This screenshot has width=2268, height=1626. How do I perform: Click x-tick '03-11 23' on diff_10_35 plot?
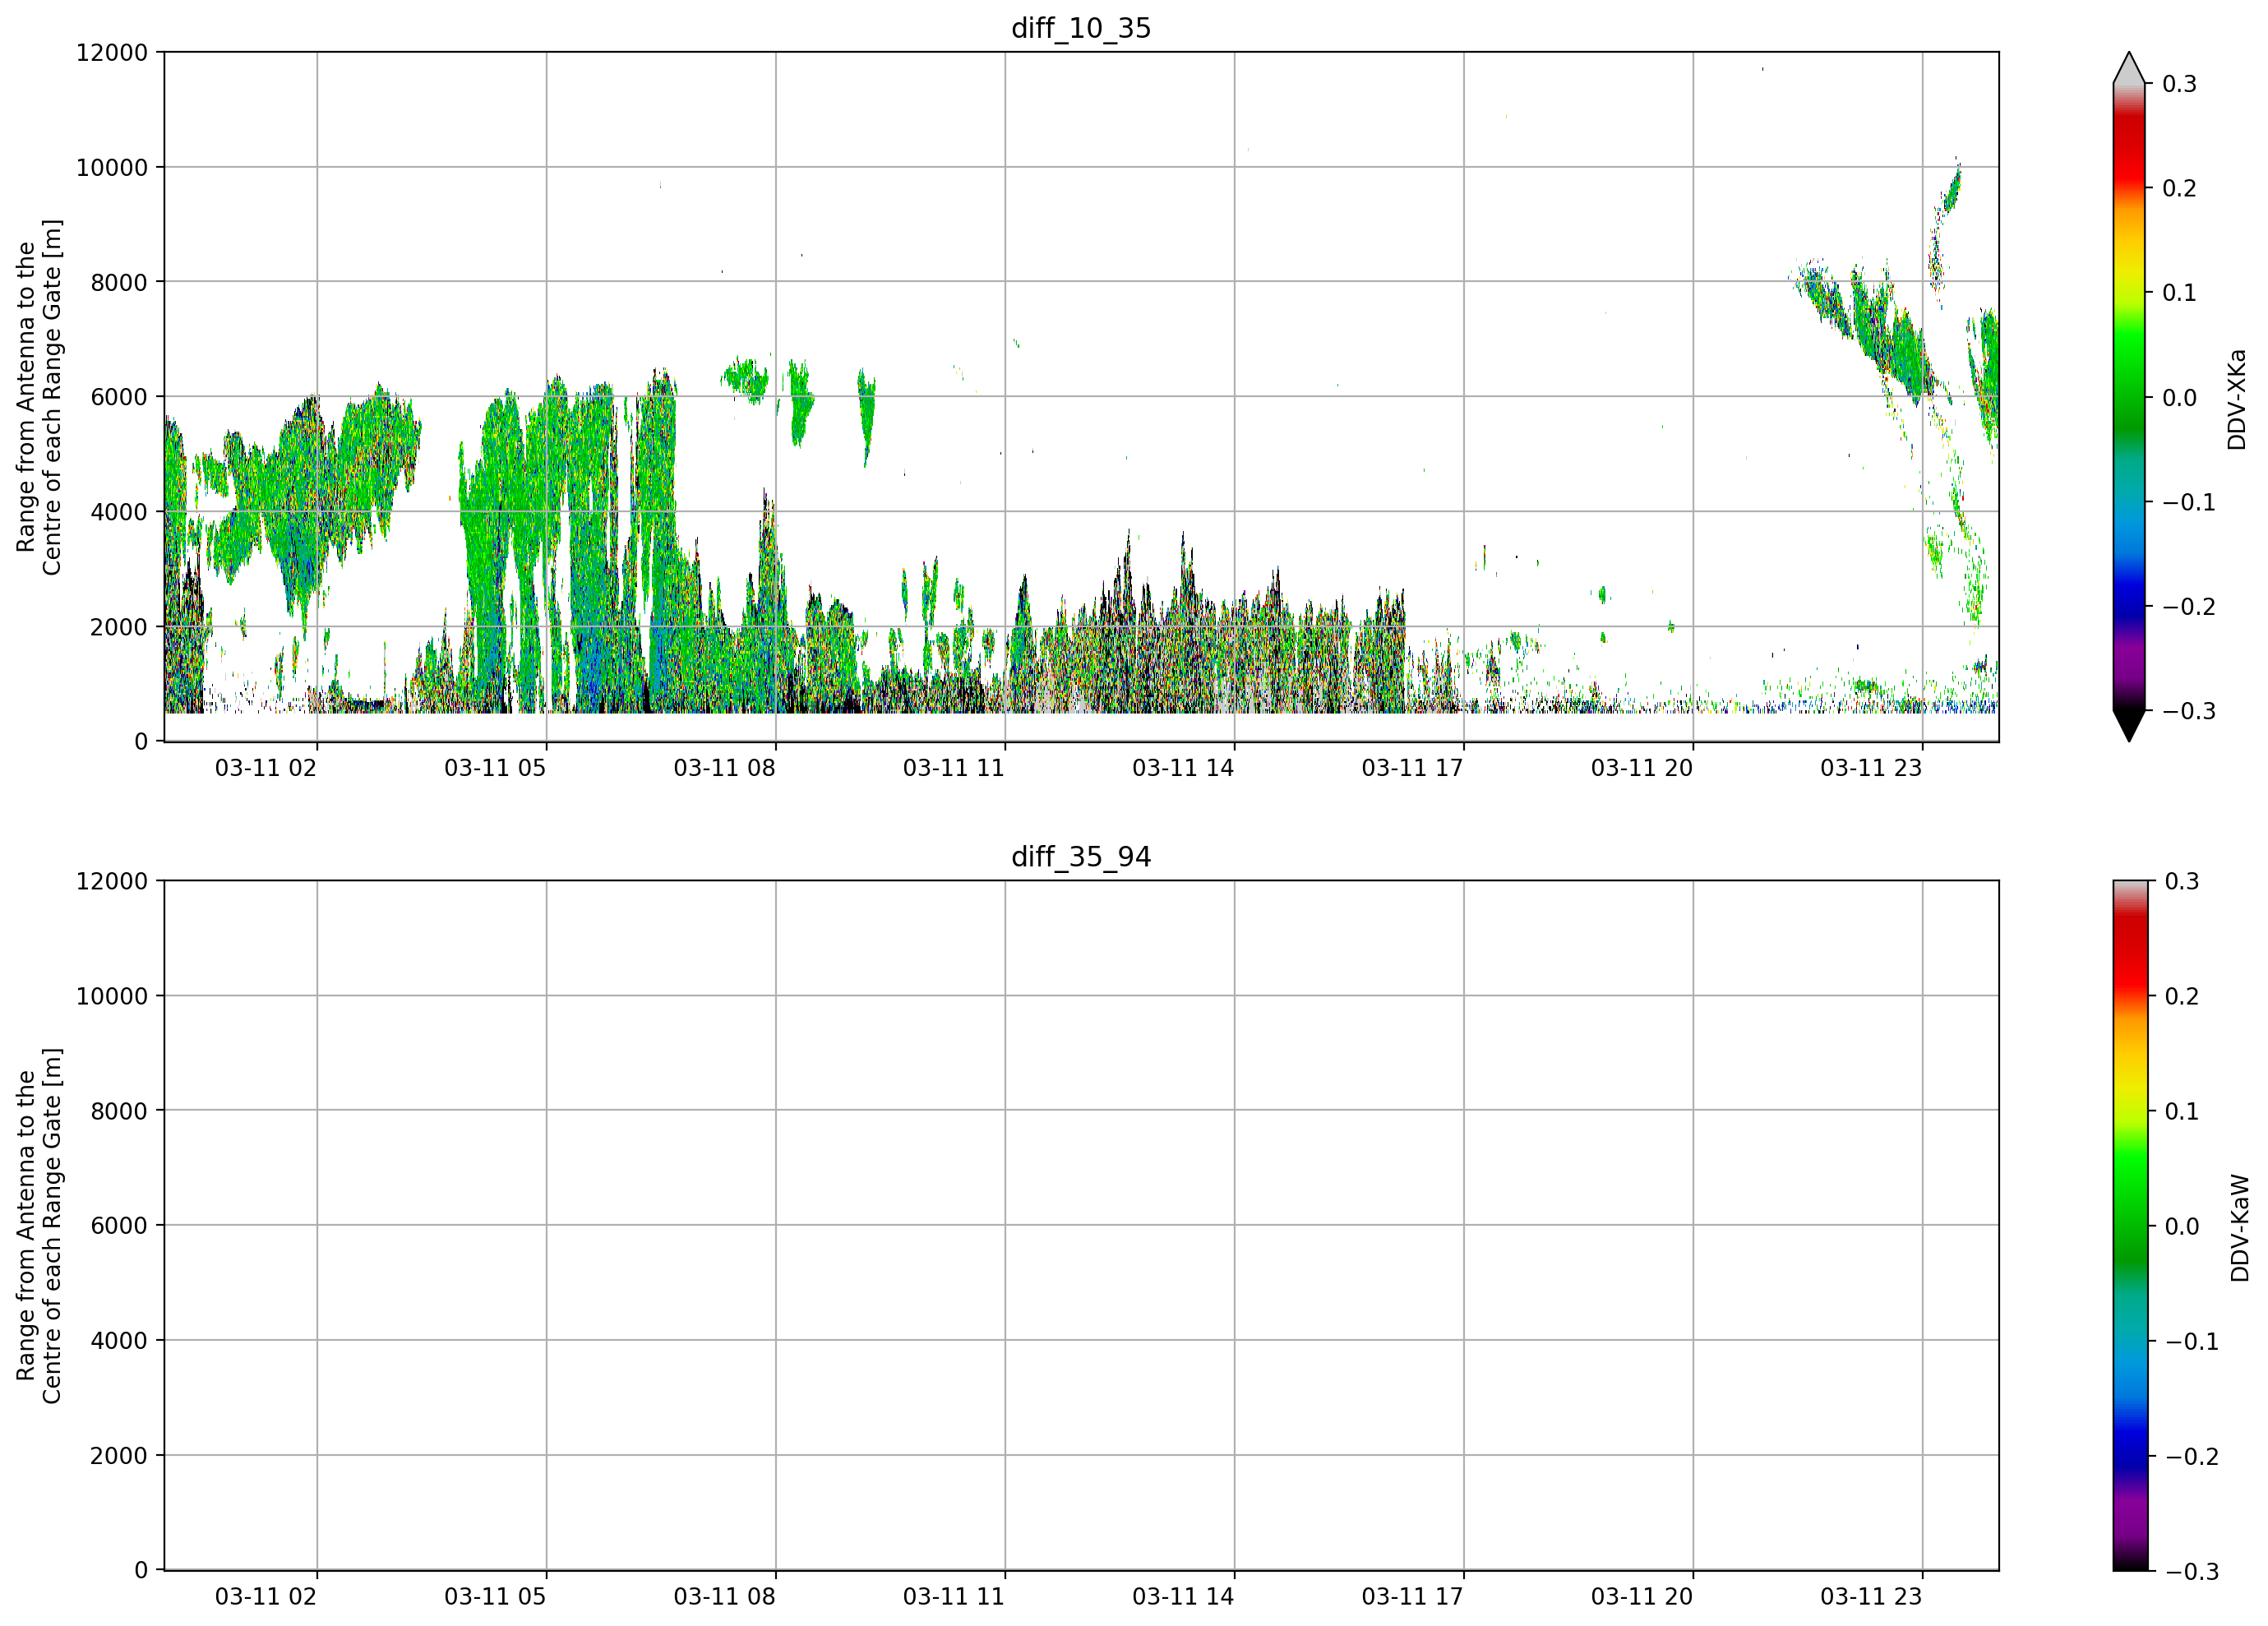click(x=1871, y=768)
